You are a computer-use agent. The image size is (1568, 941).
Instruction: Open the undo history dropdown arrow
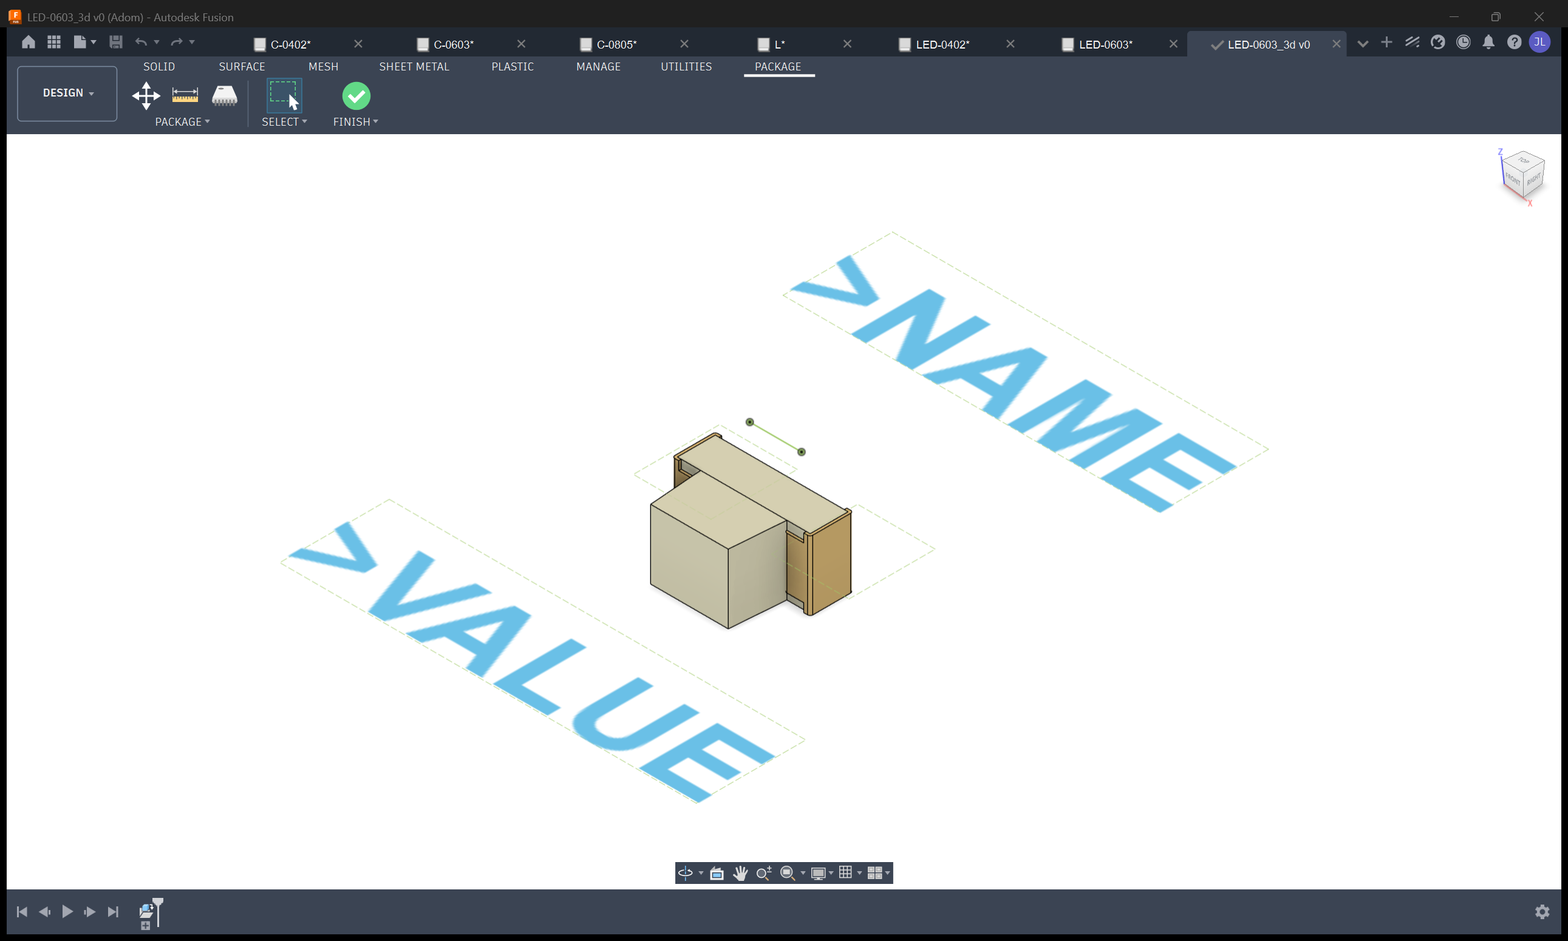coord(156,43)
